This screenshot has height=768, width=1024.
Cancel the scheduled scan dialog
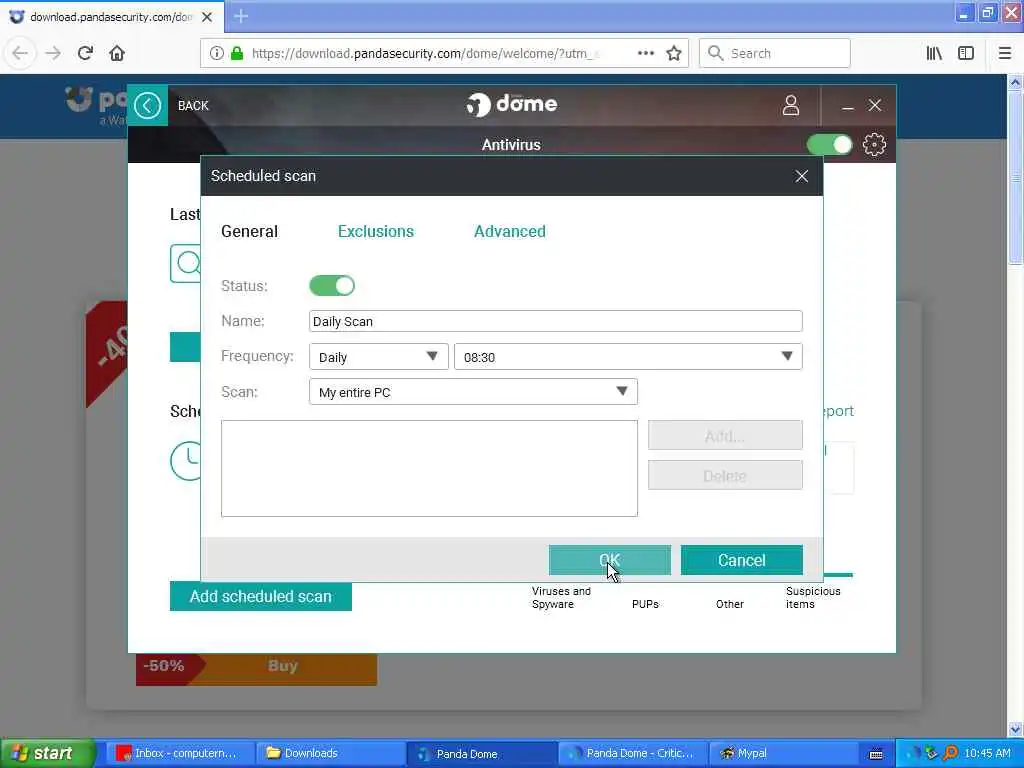click(x=742, y=560)
